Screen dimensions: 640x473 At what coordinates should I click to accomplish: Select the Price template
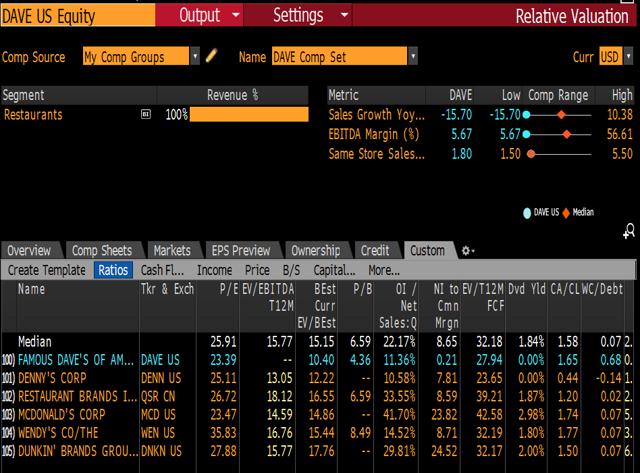(257, 270)
